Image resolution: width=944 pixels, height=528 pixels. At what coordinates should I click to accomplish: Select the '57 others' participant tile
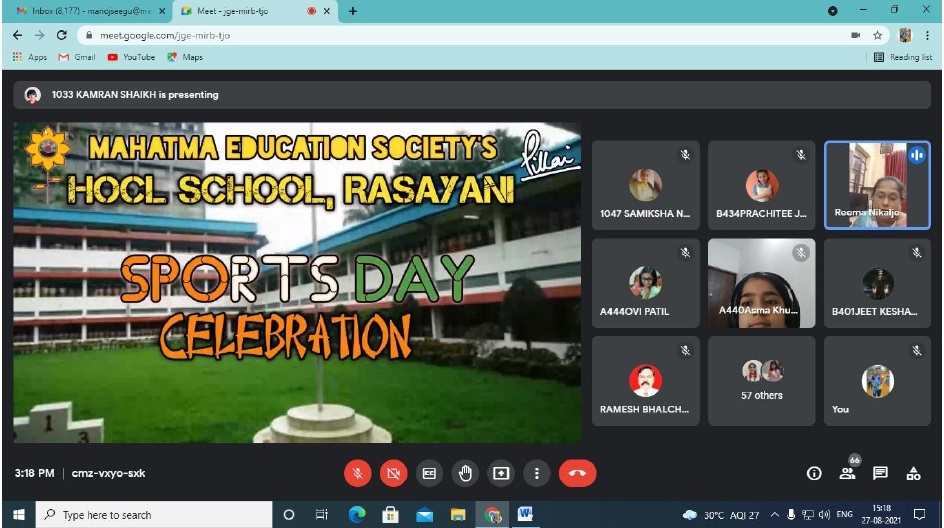[x=762, y=381]
